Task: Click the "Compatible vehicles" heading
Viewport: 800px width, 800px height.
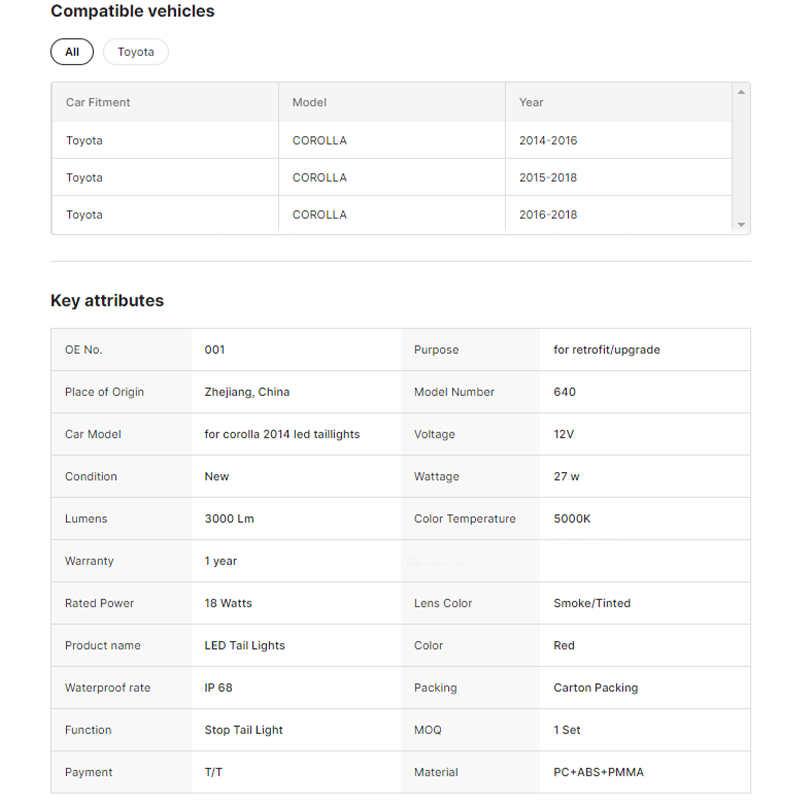Action: pos(132,12)
